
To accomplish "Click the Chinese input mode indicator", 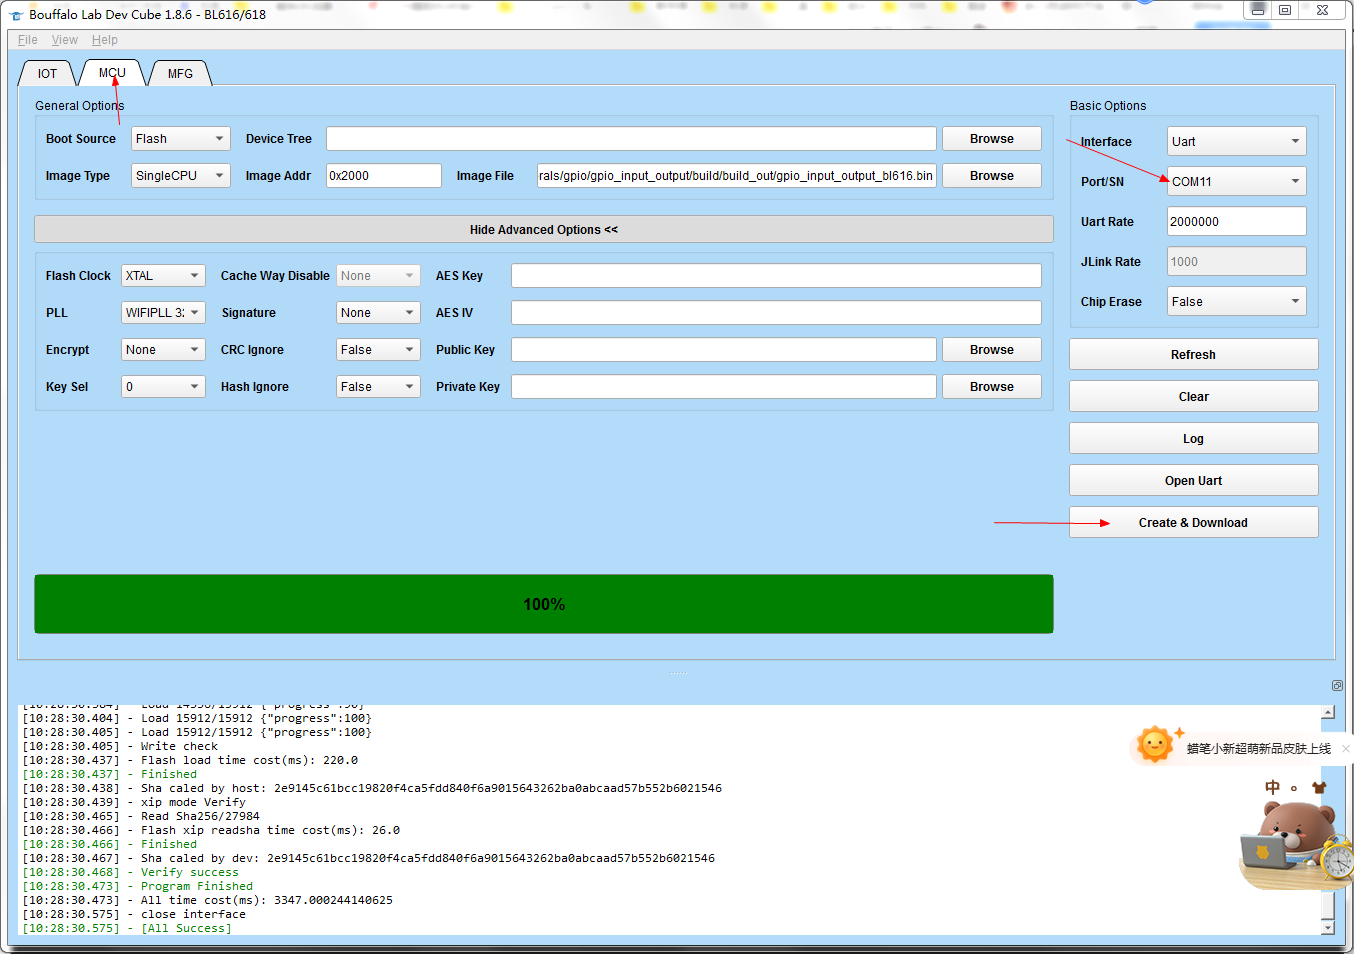I will click(1272, 787).
